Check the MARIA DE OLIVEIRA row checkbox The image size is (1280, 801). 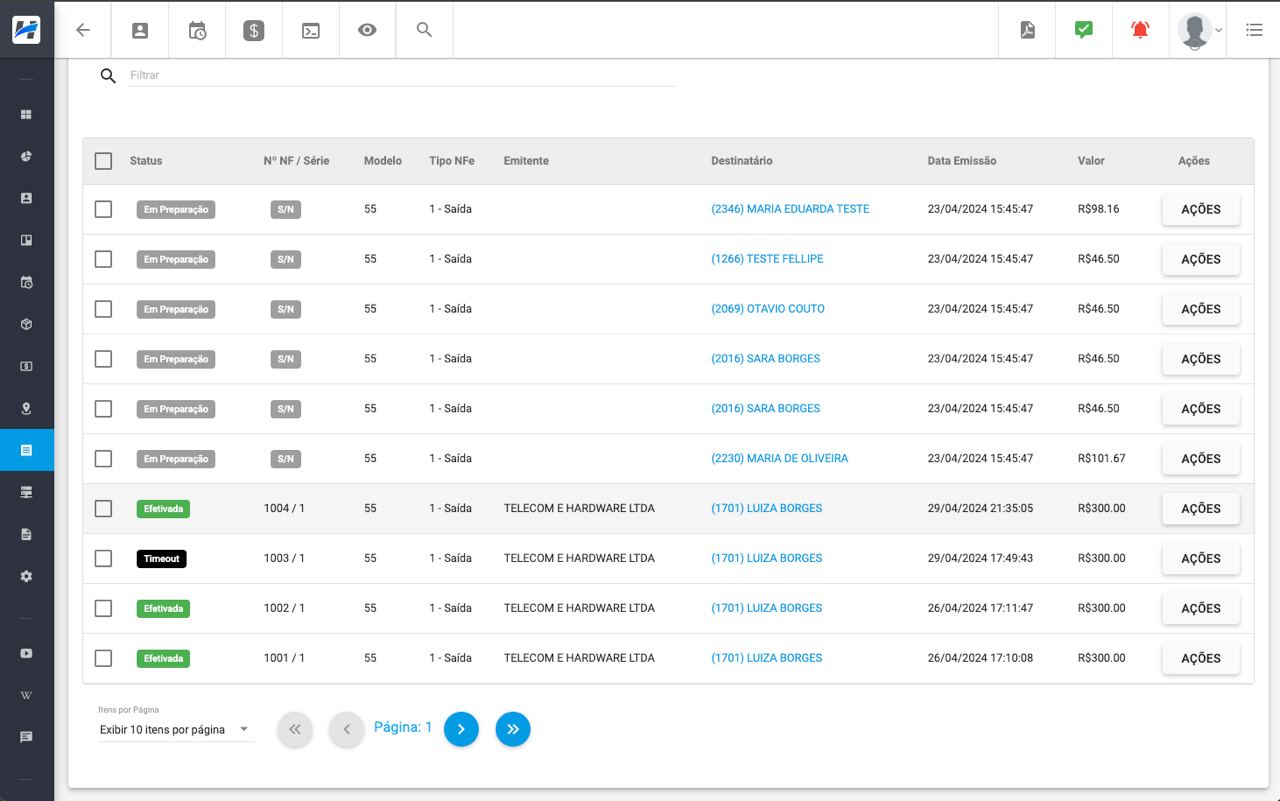pos(103,459)
